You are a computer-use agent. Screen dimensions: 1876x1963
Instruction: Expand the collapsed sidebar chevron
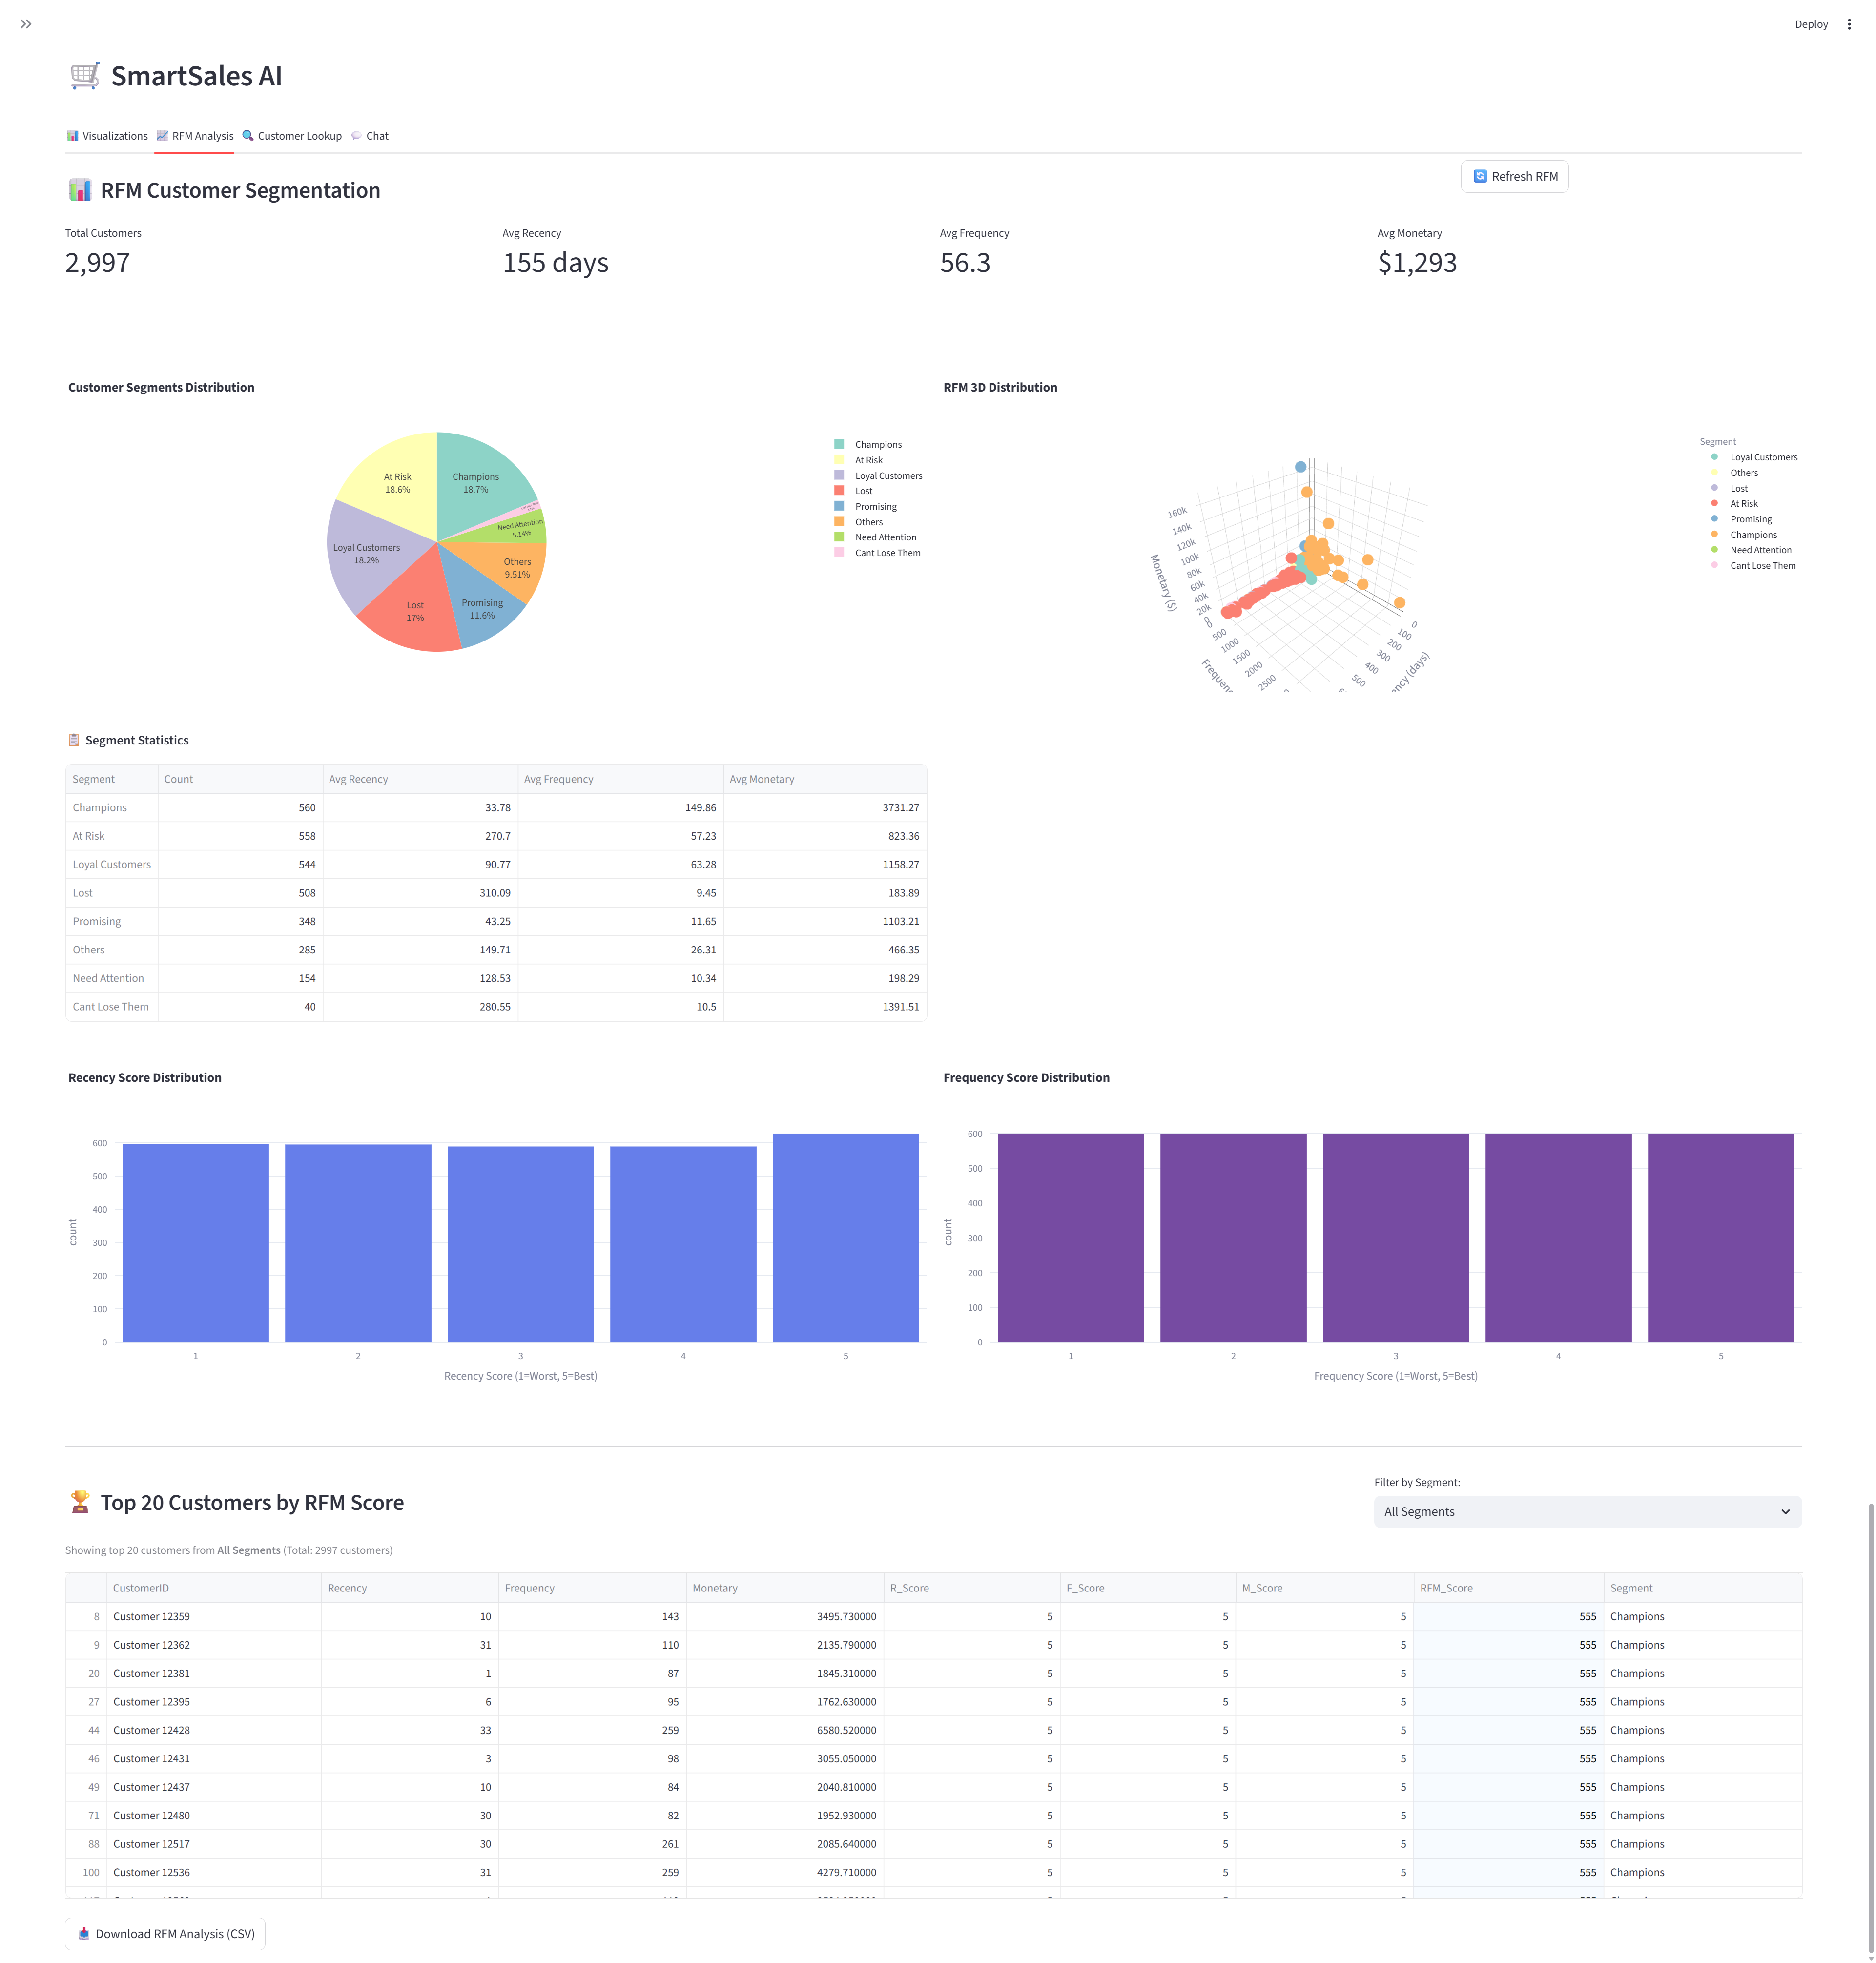[26, 24]
